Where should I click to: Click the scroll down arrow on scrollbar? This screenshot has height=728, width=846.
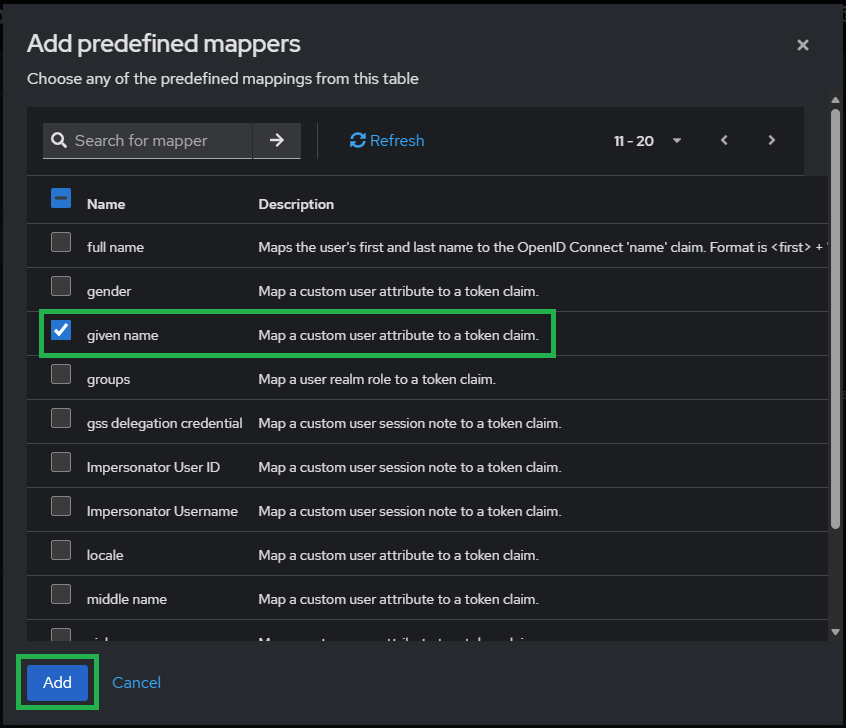(835, 631)
